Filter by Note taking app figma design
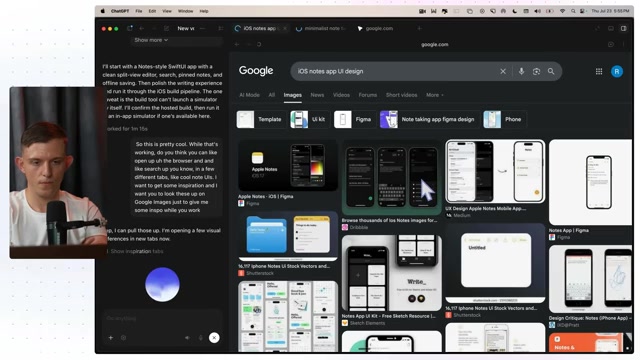 pos(429,119)
